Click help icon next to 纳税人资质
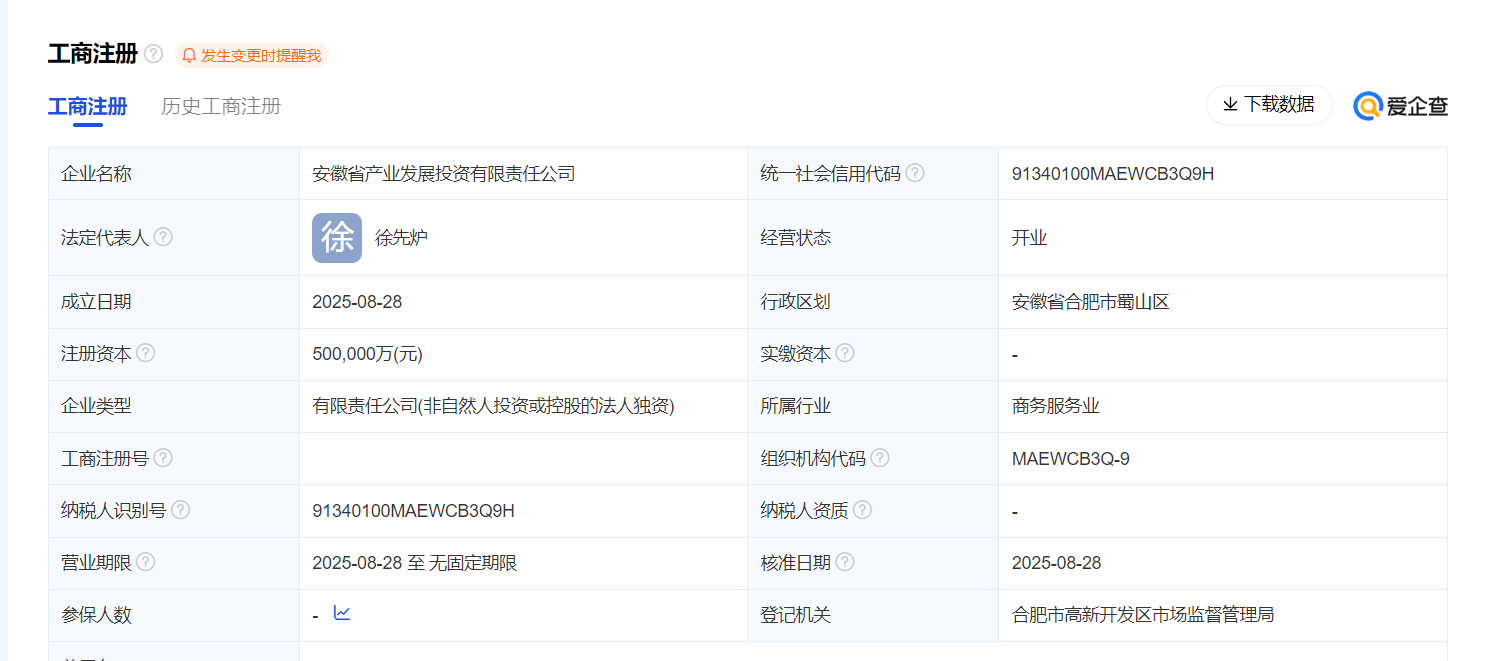 (x=862, y=510)
